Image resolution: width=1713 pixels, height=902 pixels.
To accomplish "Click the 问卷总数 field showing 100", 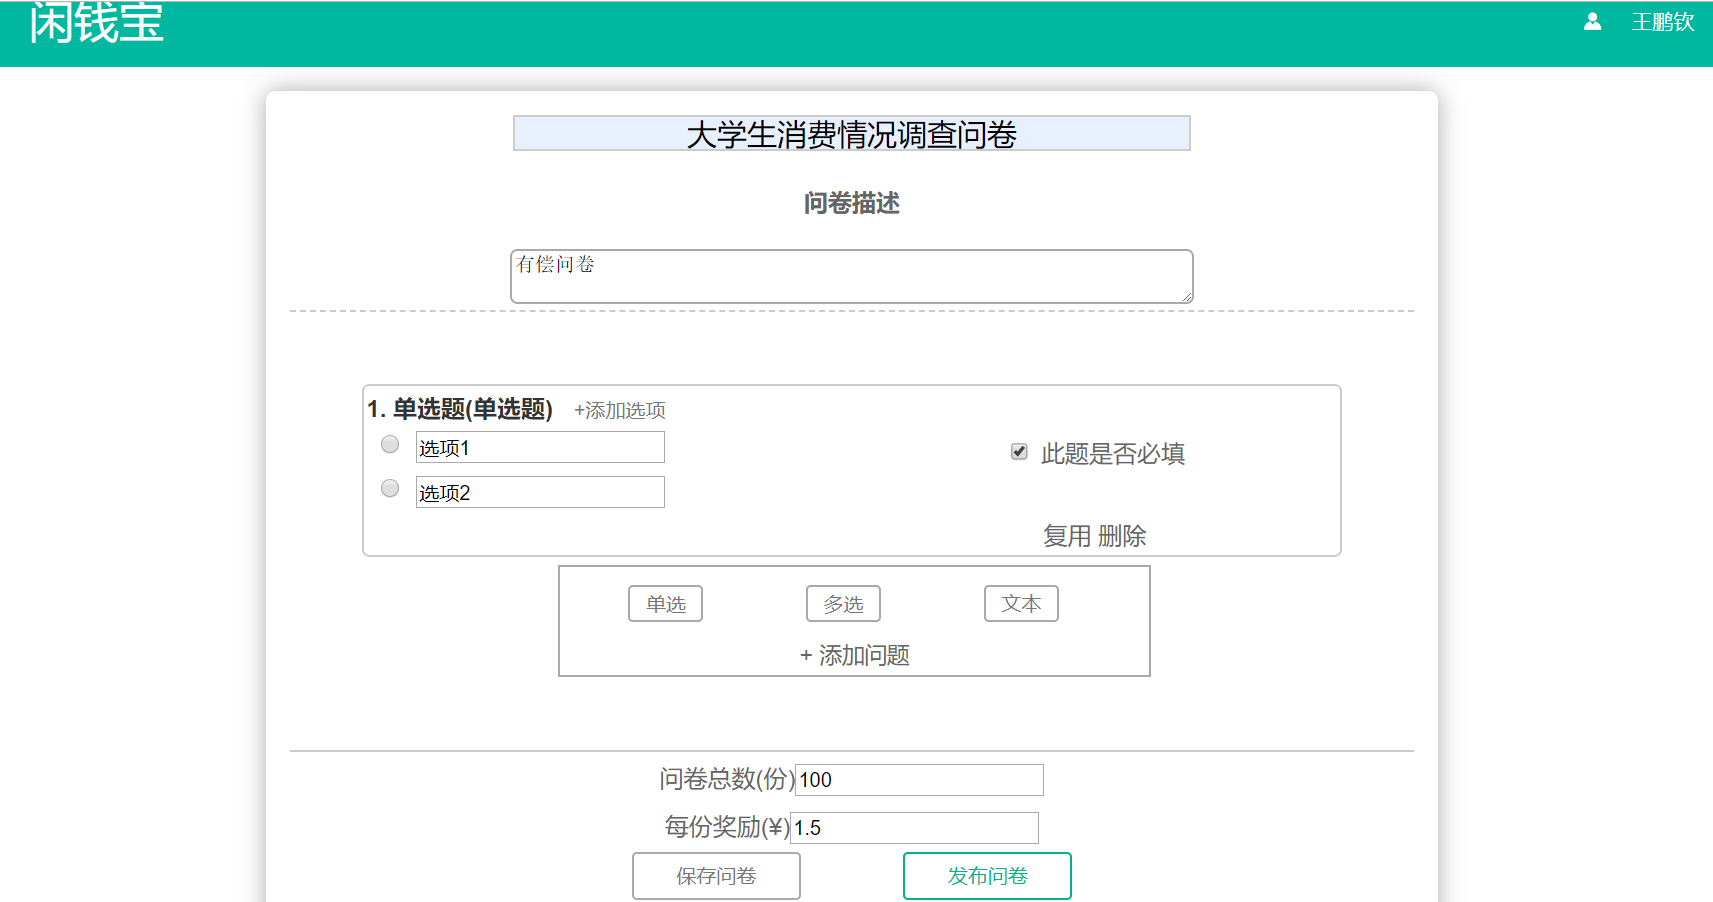I will coord(918,780).
